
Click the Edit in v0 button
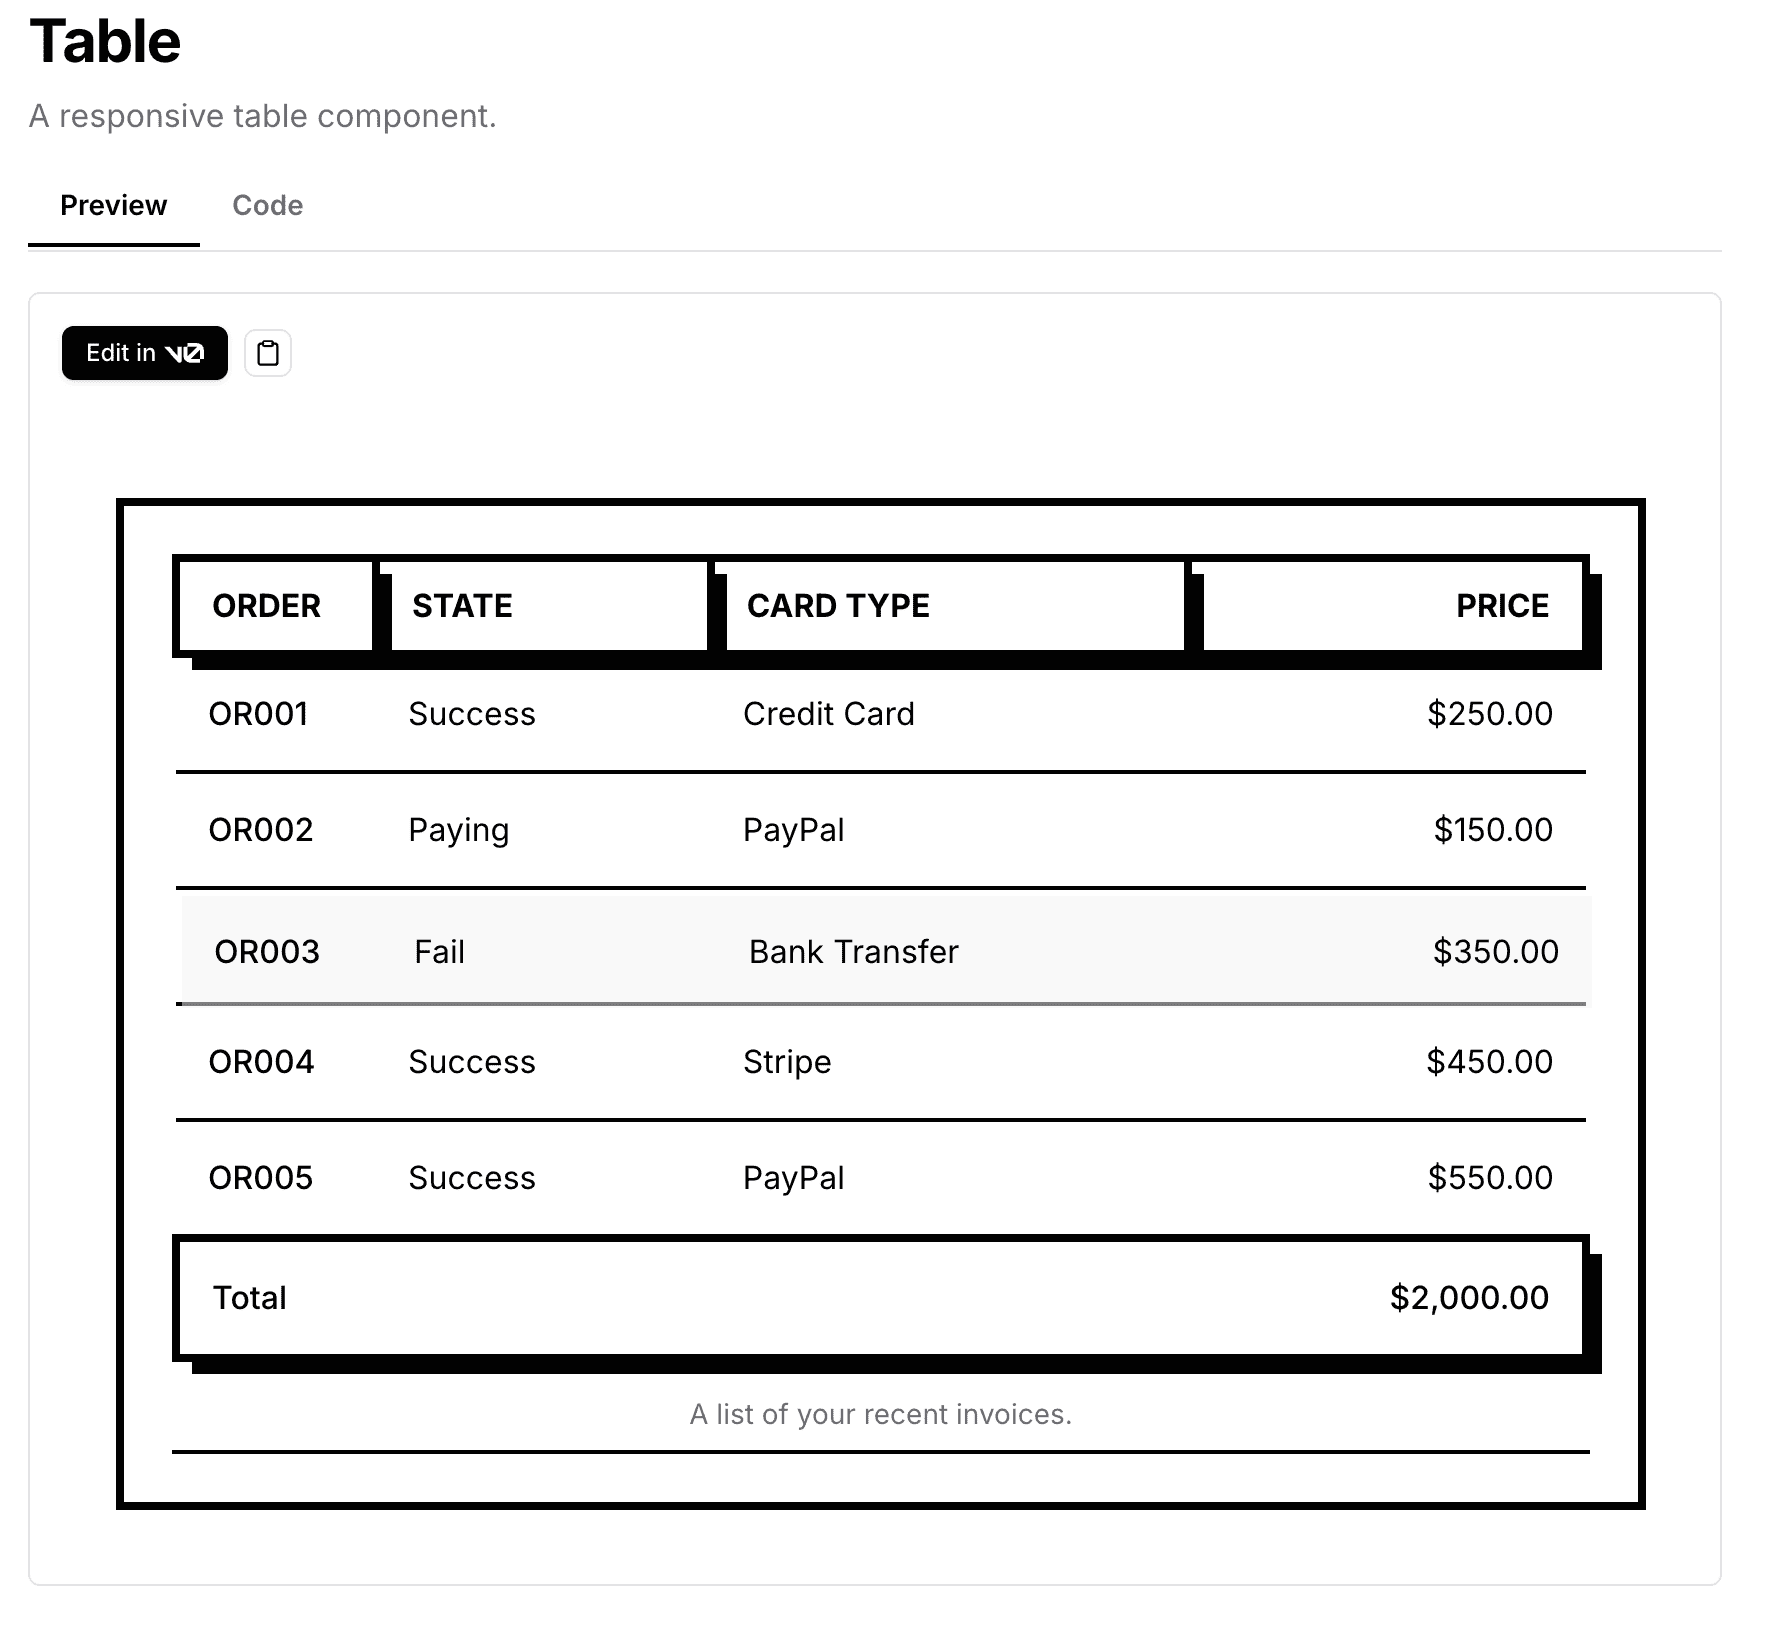click(x=145, y=353)
